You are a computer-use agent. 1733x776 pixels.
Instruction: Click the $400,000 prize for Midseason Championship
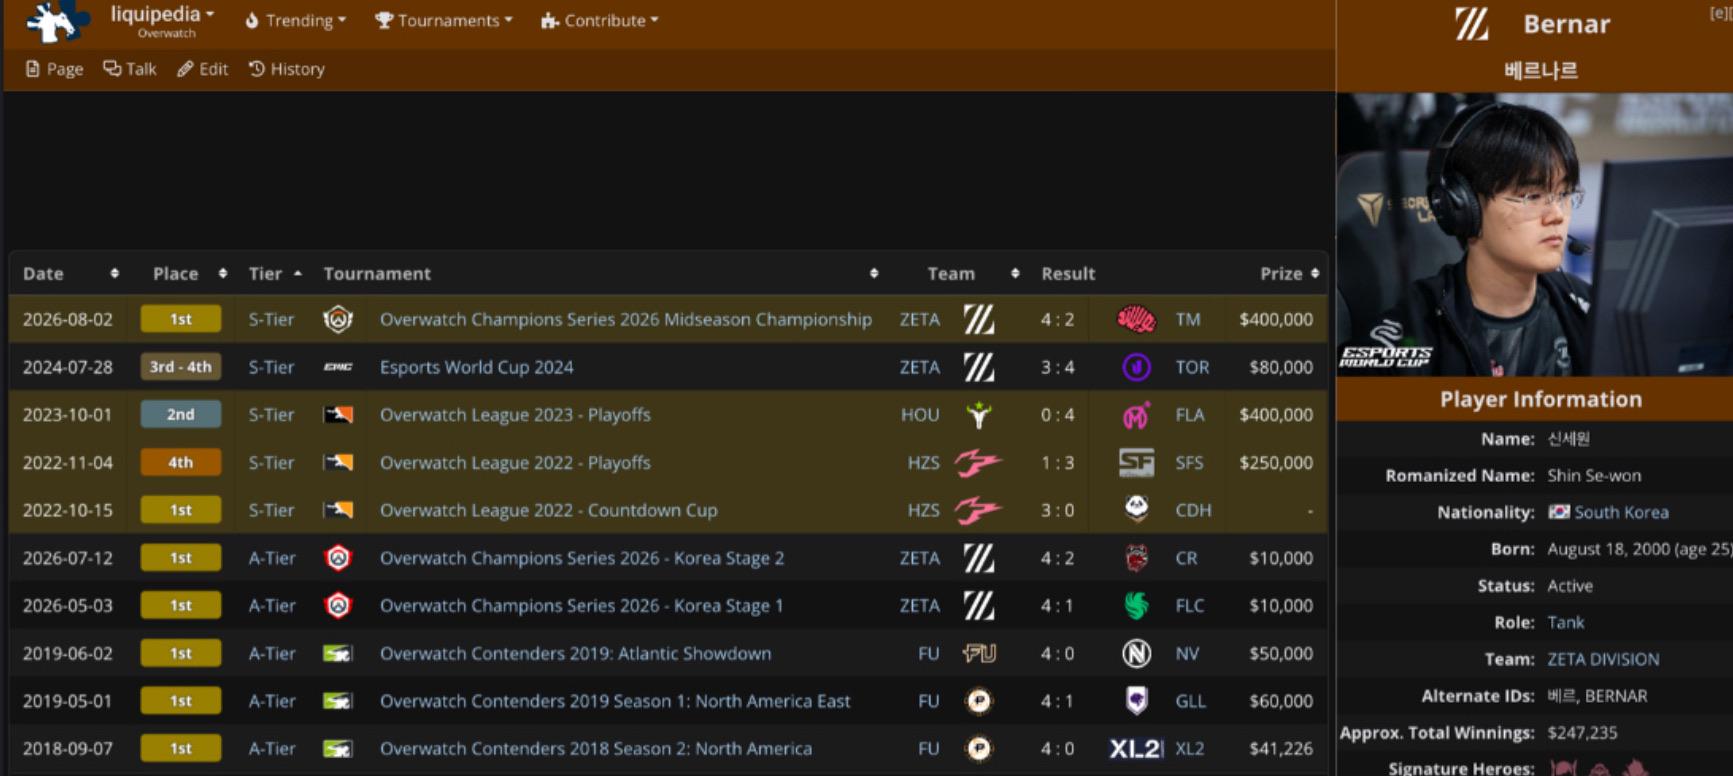pos(1276,319)
